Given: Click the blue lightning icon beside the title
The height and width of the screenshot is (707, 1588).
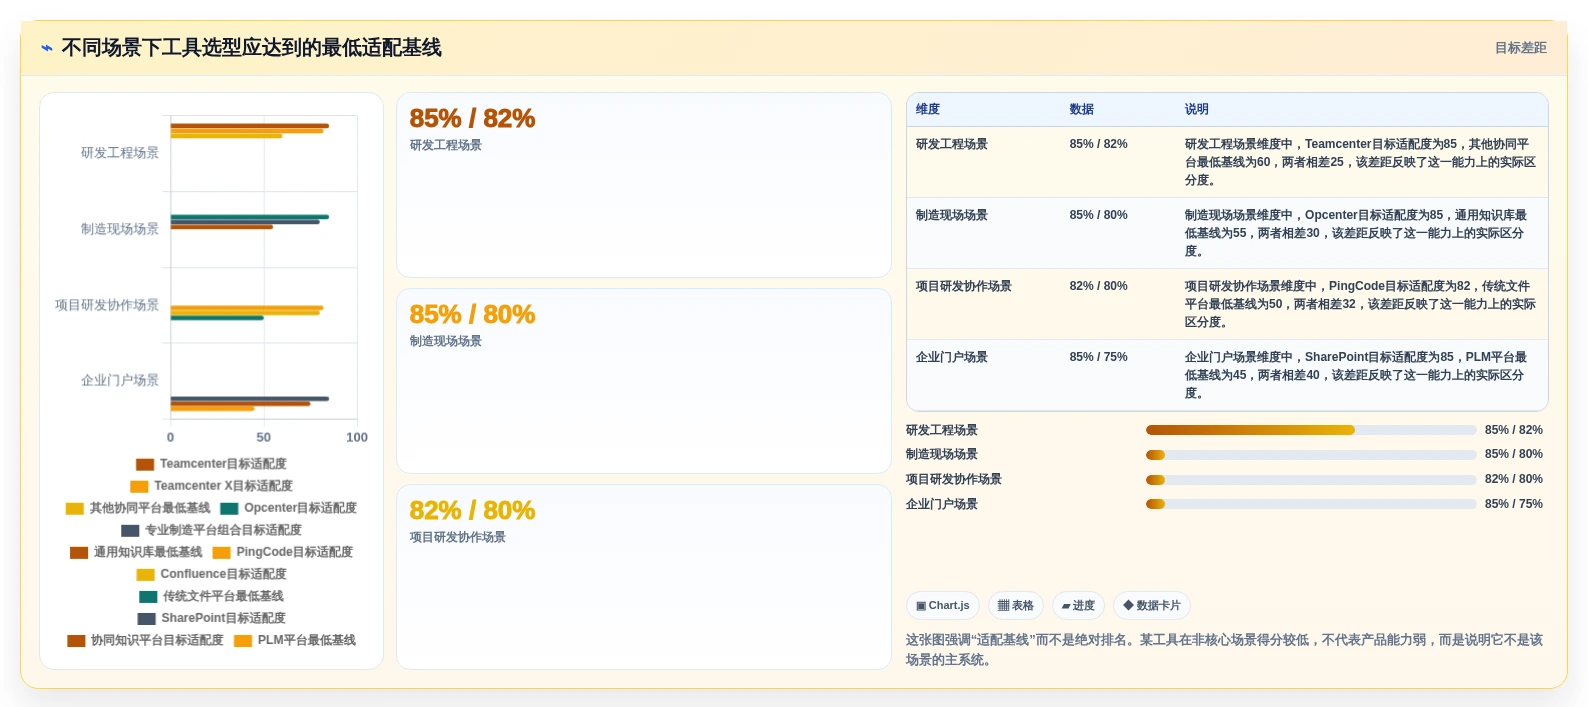Looking at the screenshot, I should coord(47,48).
